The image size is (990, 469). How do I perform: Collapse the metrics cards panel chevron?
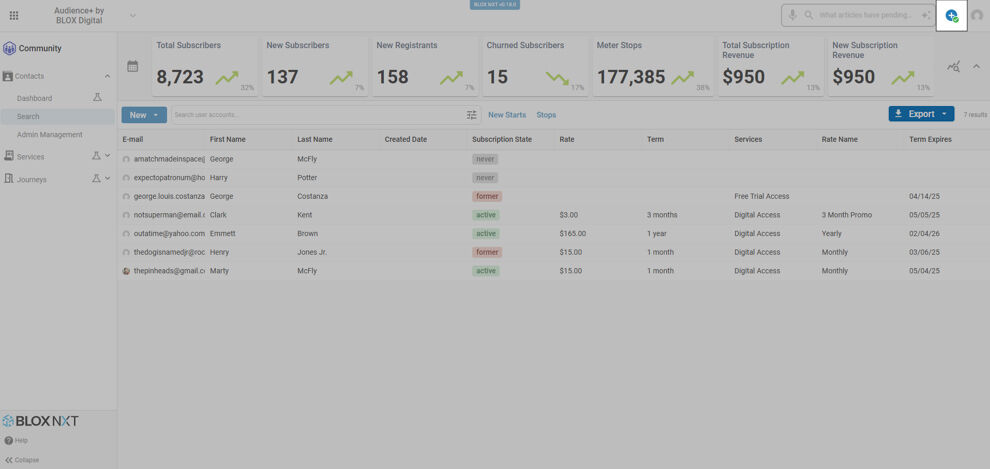(x=975, y=66)
